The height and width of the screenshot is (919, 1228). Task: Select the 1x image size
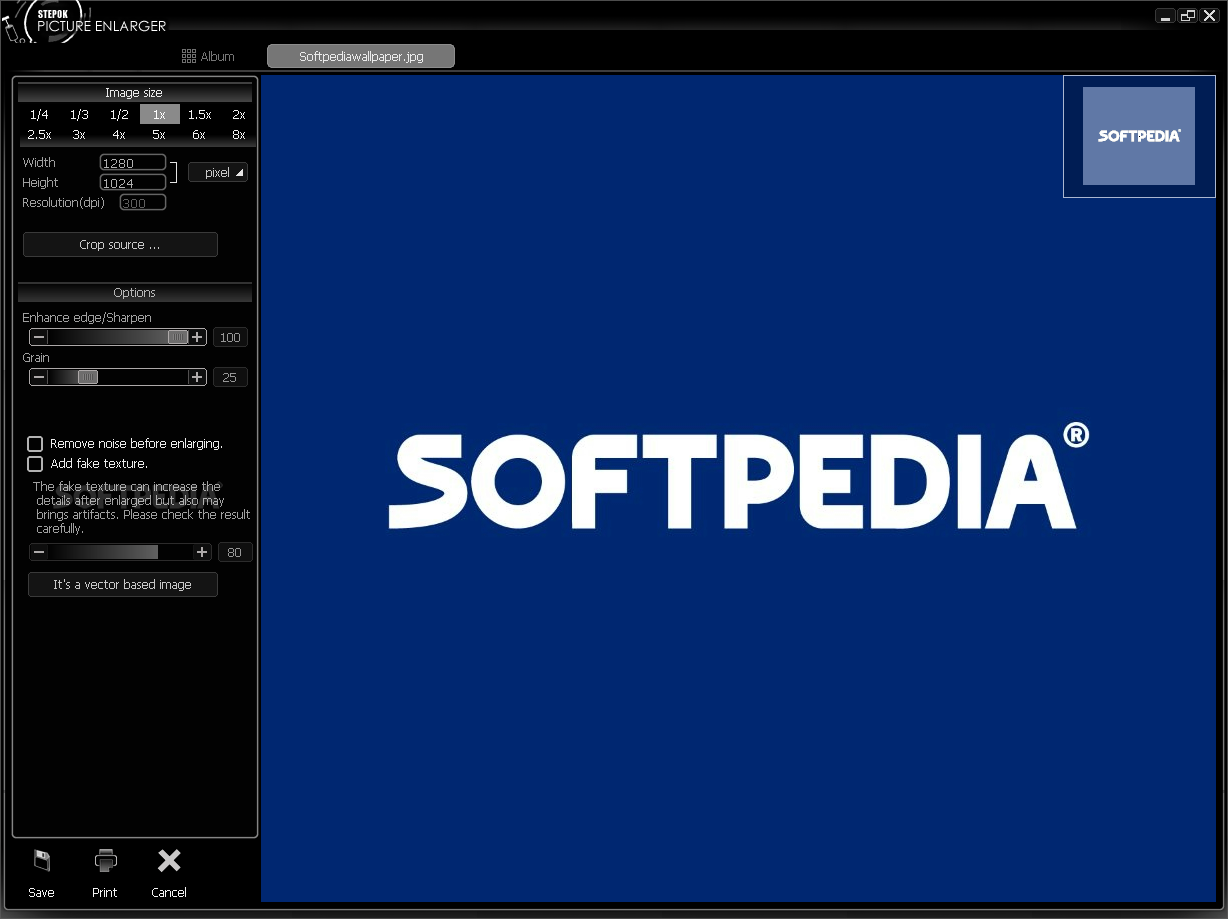click(160, 115)
